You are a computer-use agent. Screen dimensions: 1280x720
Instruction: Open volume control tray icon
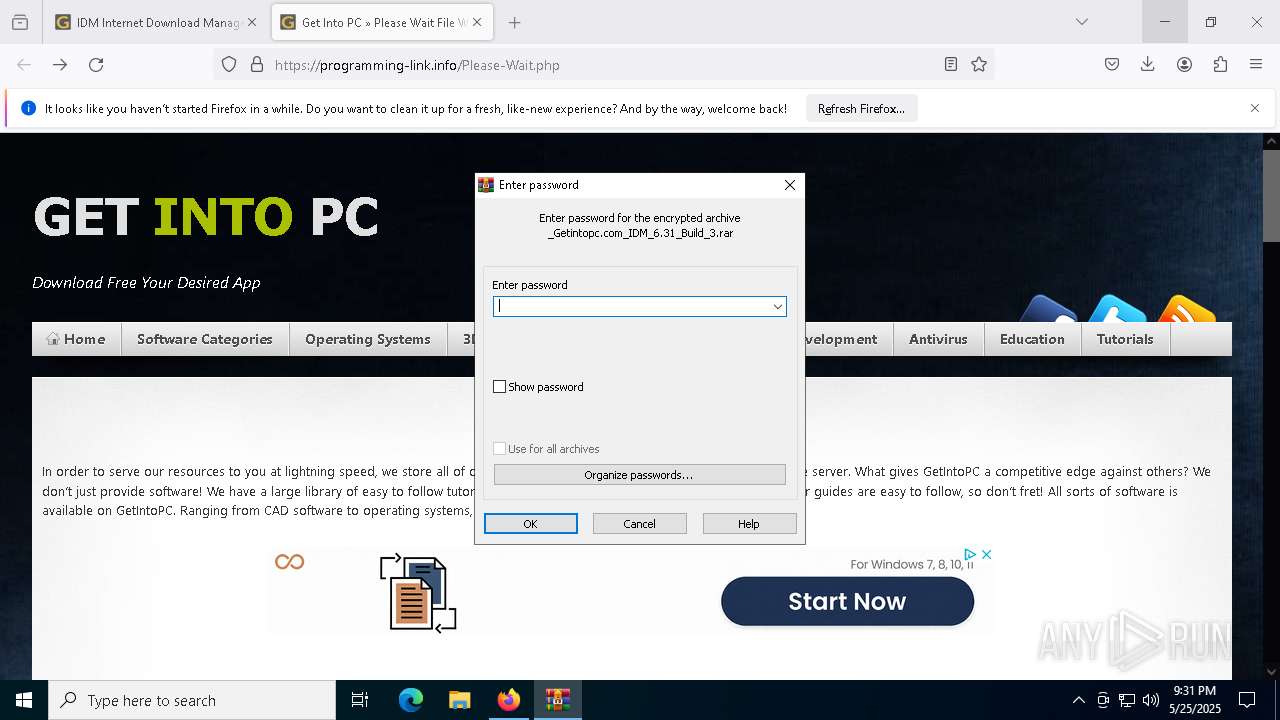[1151, 700]
